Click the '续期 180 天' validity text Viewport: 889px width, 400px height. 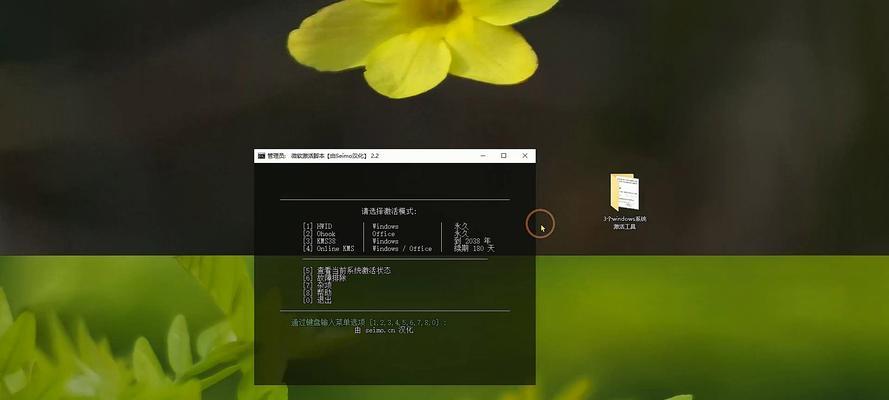point(475,249)
